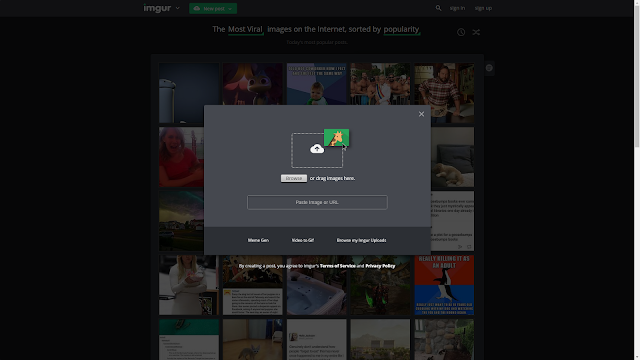Click the Browse button
Image resolution: width=640 pixels, height=360 pixels.
293,178
